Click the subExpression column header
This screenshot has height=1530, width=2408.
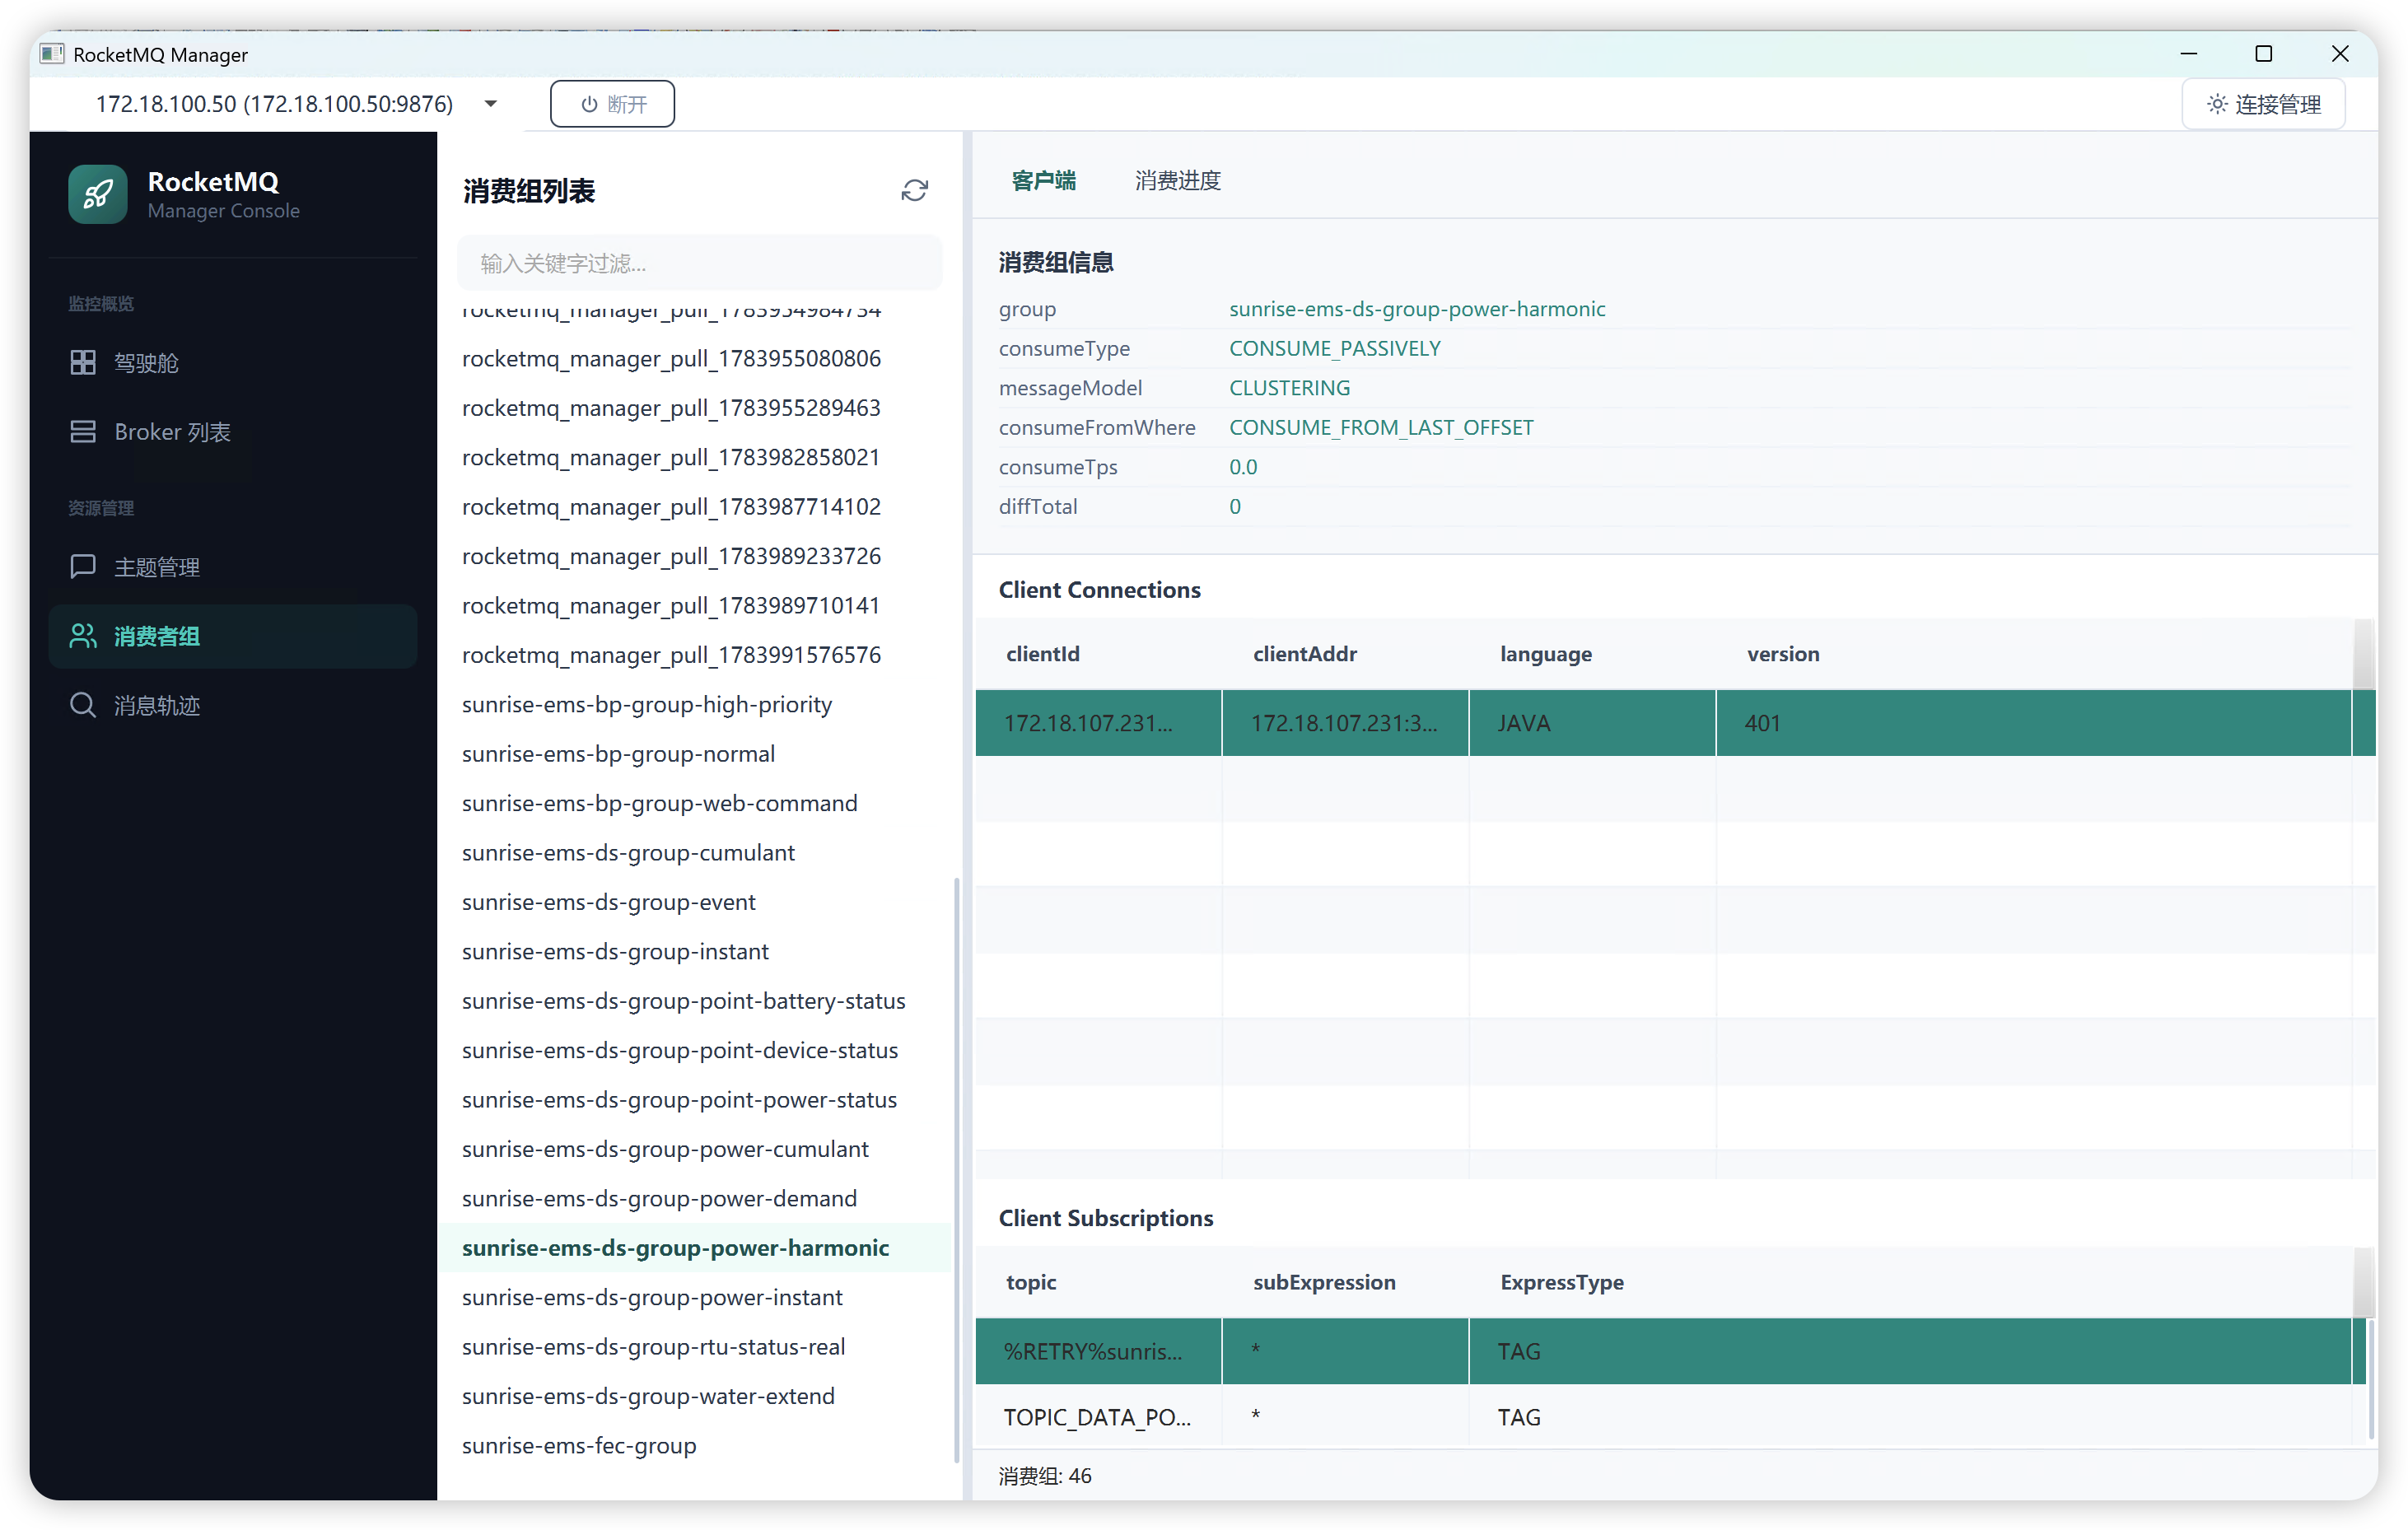[1345, 1282]
